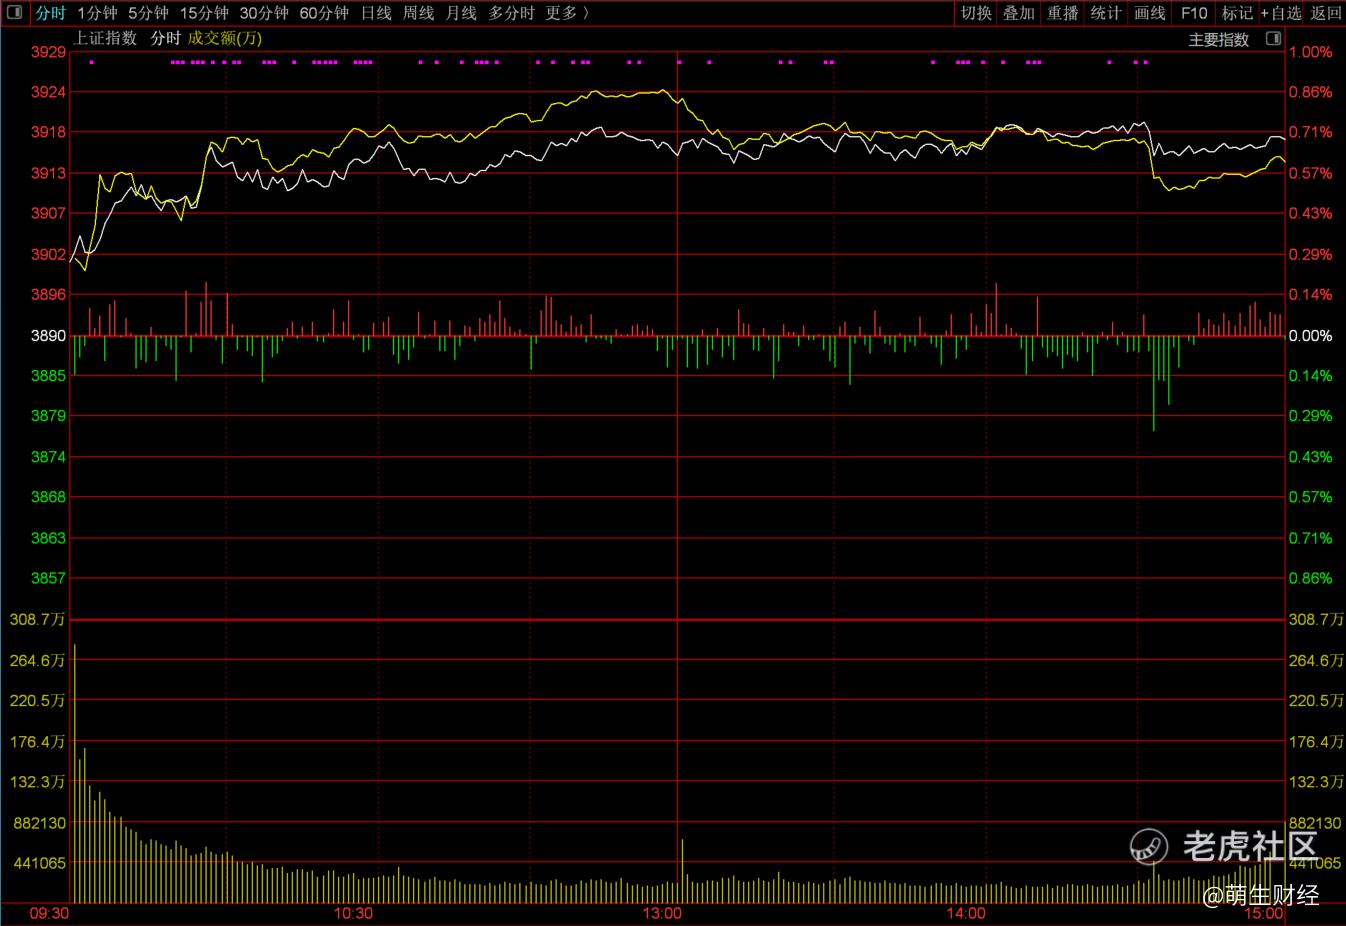Select the 13:00 time axis label

[x=662, y=913]
